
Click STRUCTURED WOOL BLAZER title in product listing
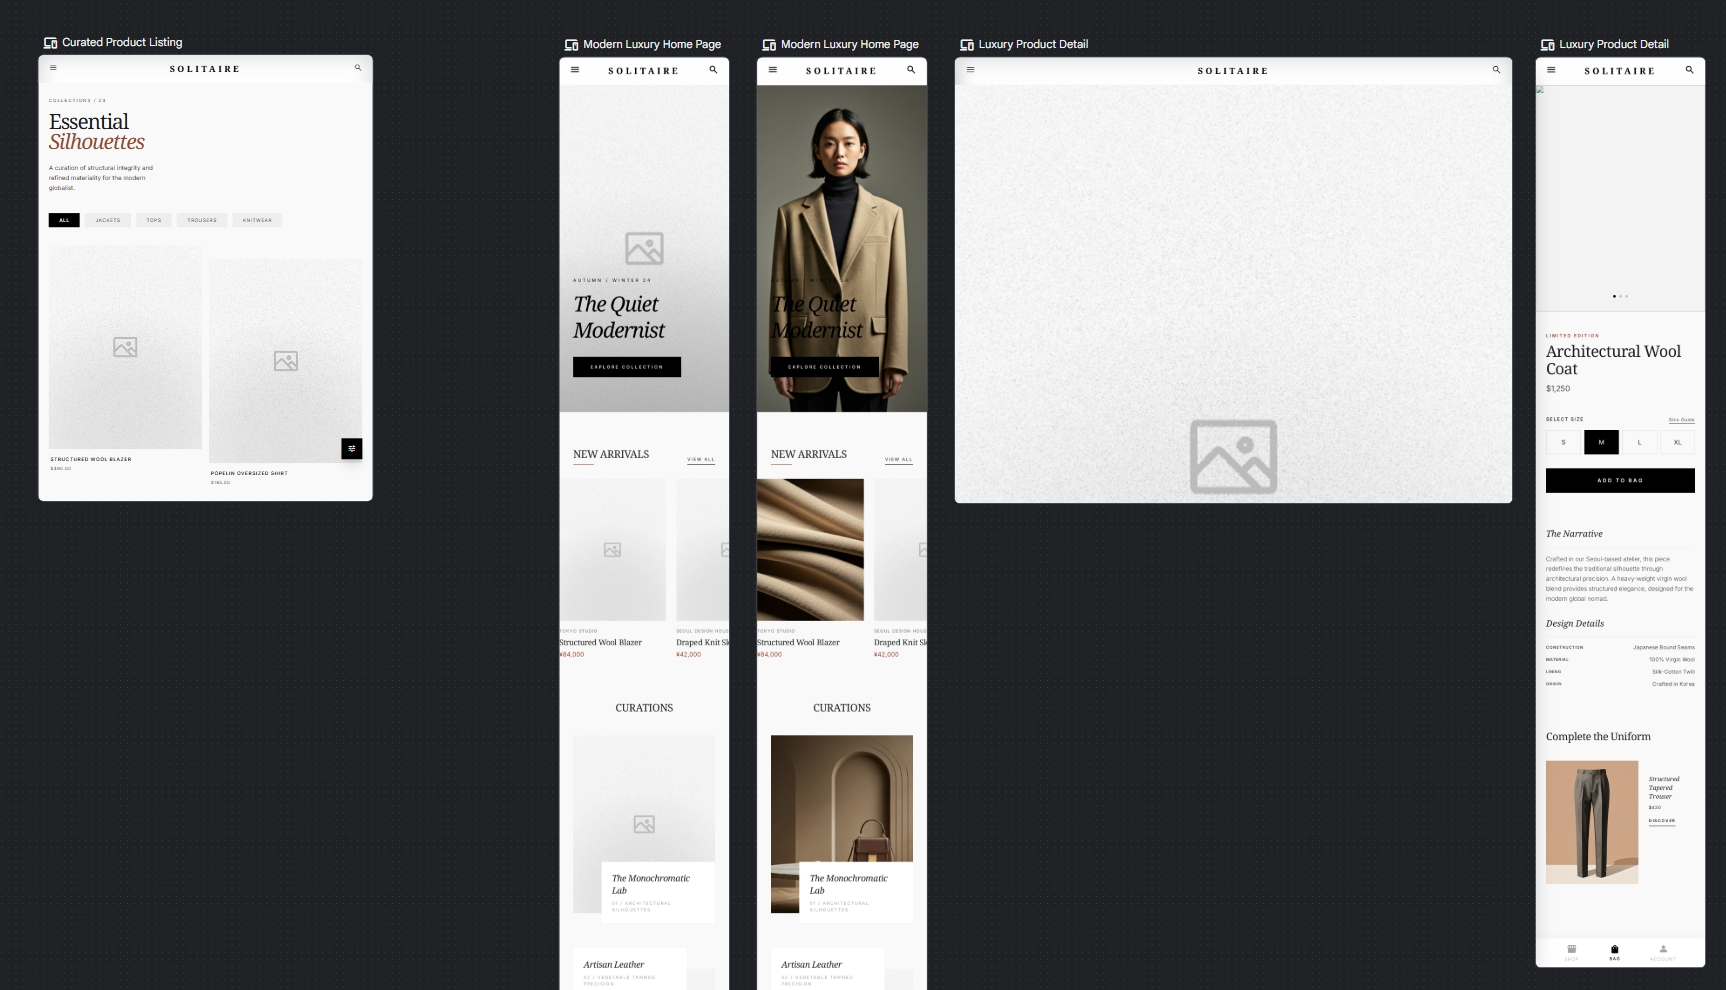(91, 459)
